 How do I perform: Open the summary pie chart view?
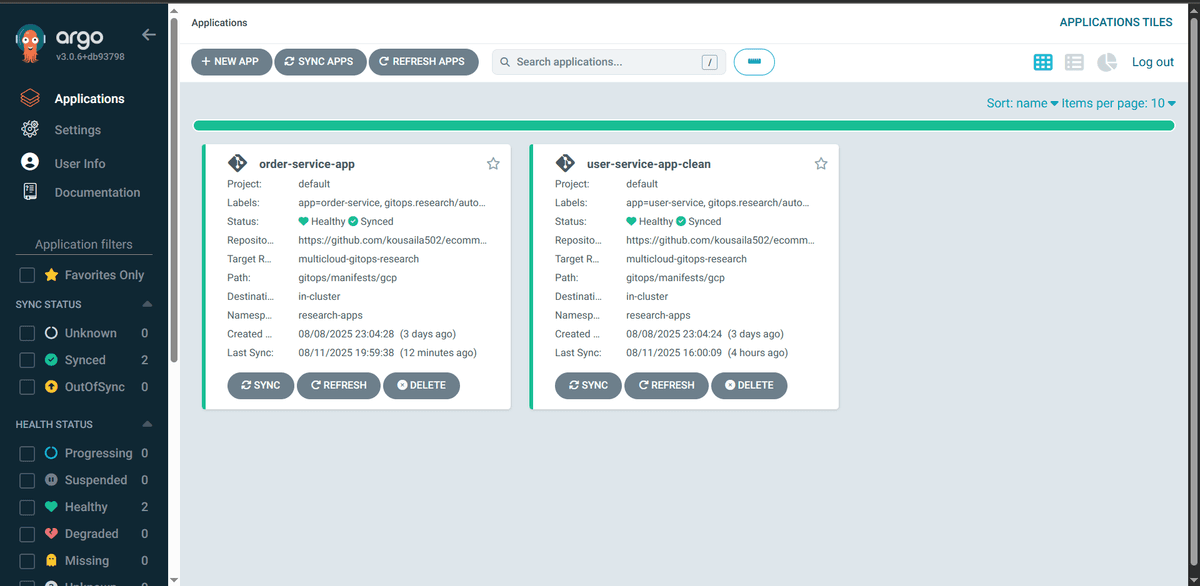1106,61
